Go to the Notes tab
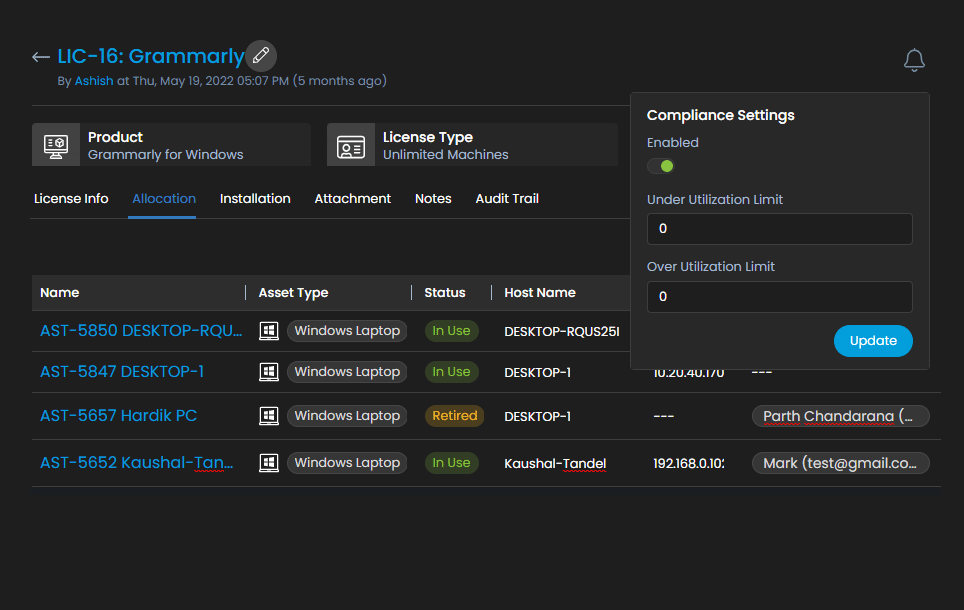Image resolution: width=964 pixels, height=610 pixels. [433, 199]
